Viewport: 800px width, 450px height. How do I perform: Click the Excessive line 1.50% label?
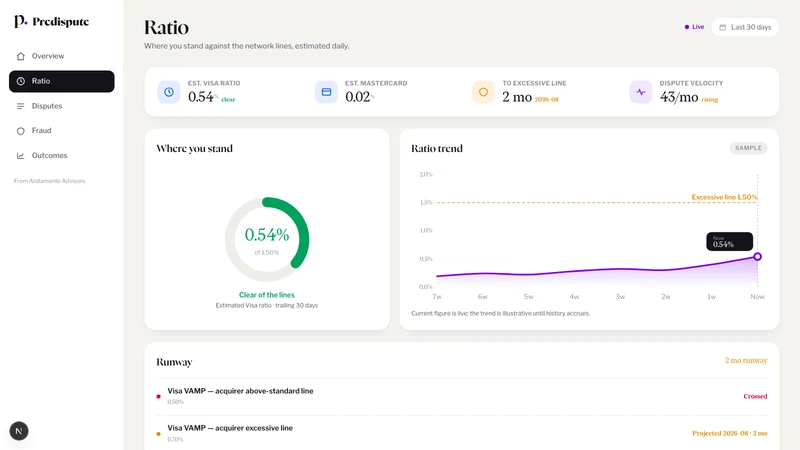coord(724,197)
